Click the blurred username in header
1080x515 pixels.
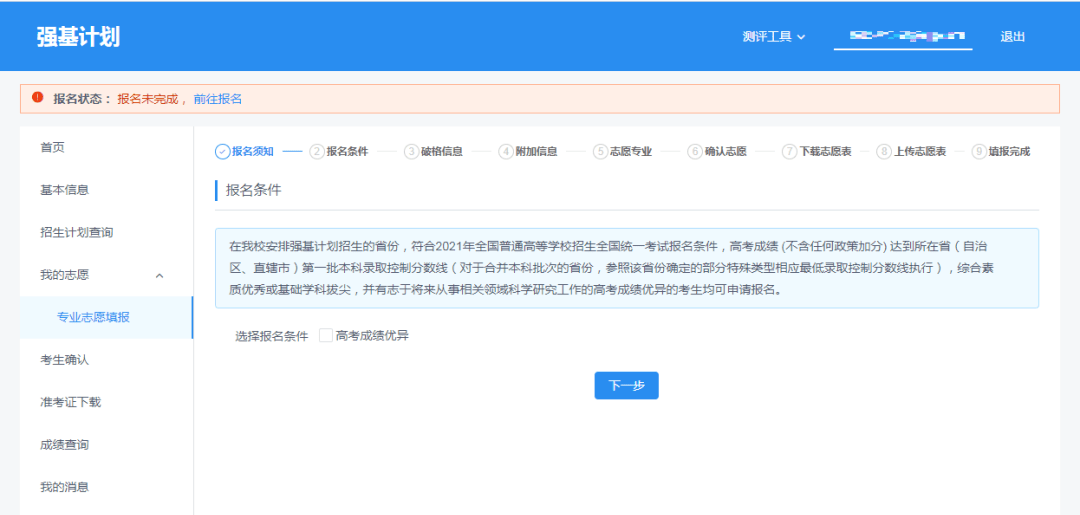[x=903, y=36]
